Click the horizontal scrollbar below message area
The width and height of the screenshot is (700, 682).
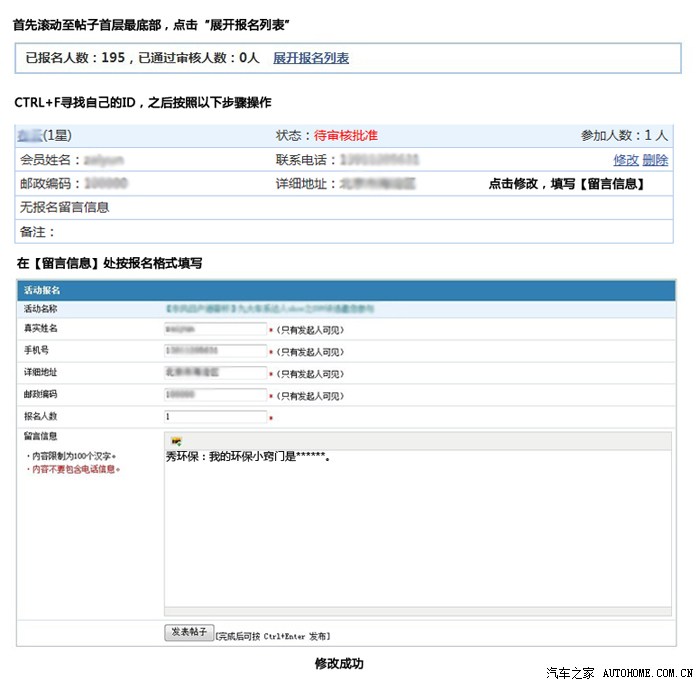point(417,611)
